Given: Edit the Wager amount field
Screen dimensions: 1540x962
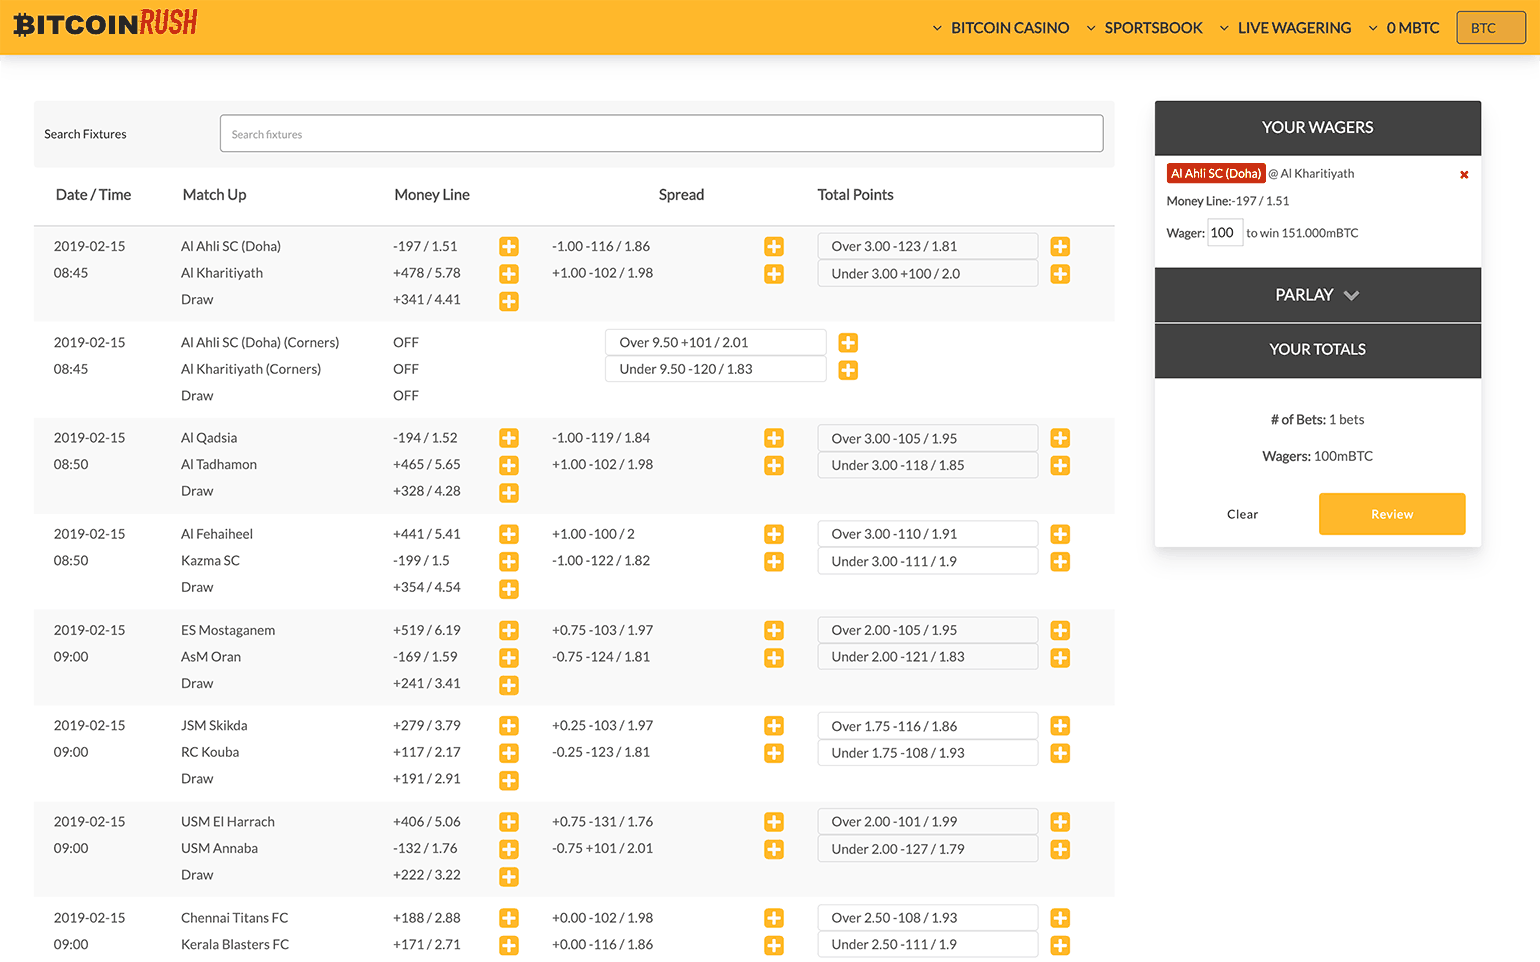Looking at the screenshot, I should [x=1224, y=233].
